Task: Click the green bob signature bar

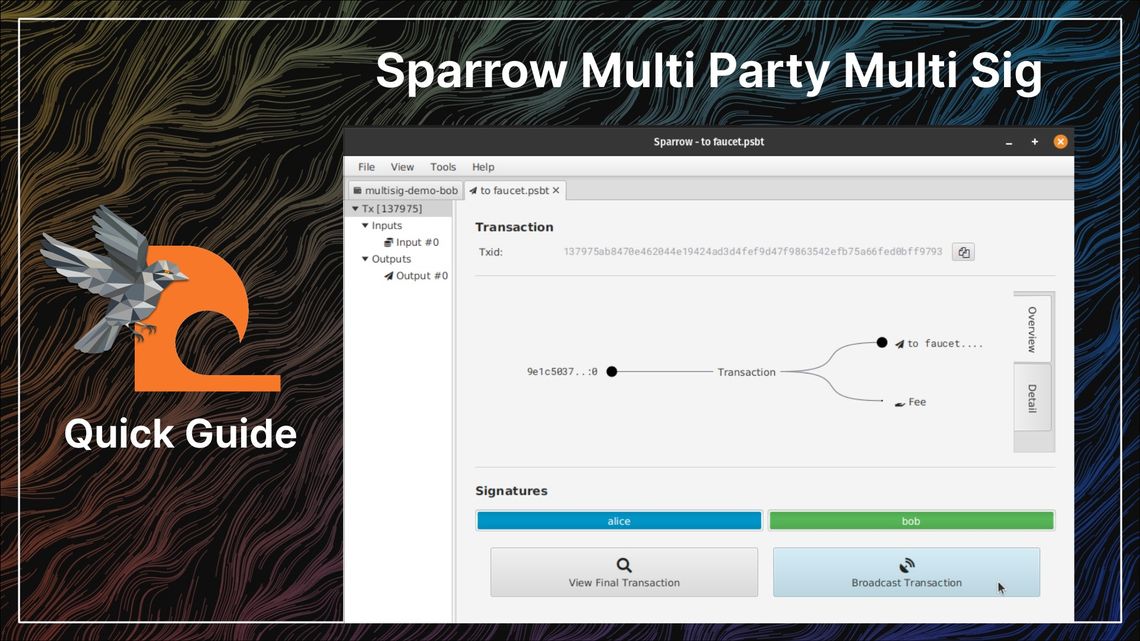Action: click(911, 521)
